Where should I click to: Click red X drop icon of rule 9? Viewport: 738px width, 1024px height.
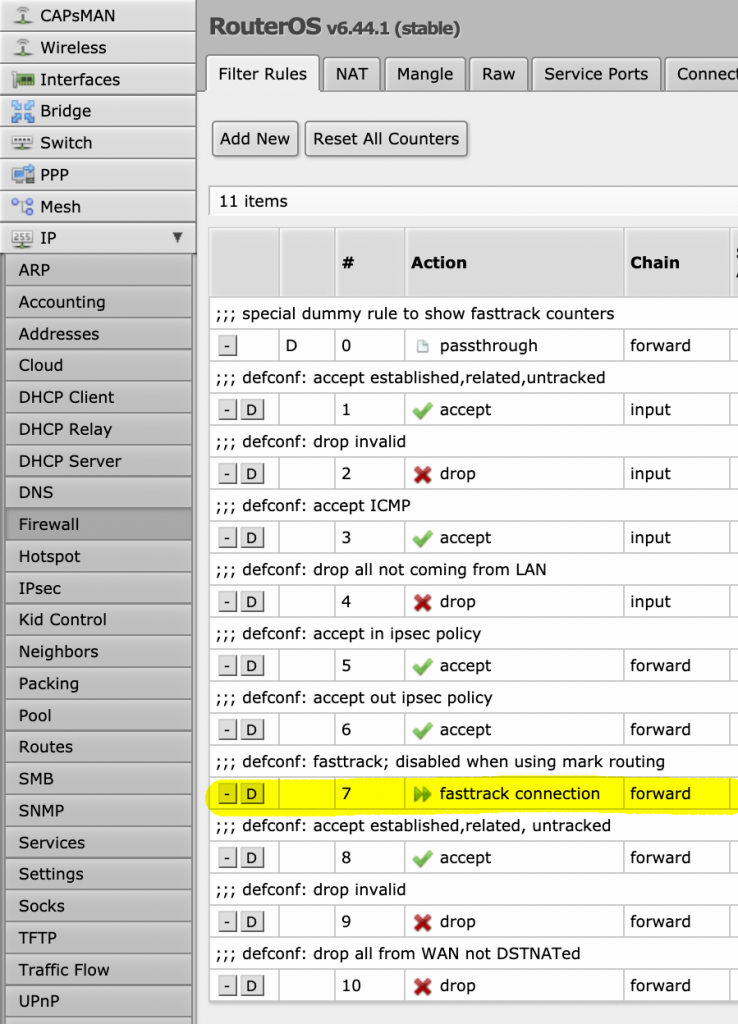tap(423, 922)
